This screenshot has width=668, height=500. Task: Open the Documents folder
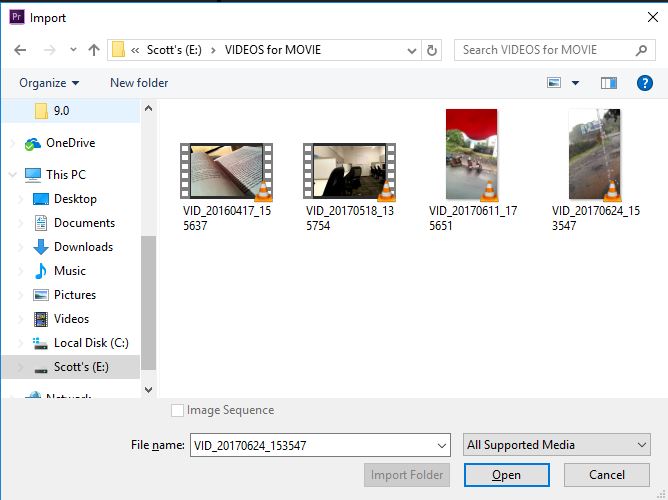(84, 223)
